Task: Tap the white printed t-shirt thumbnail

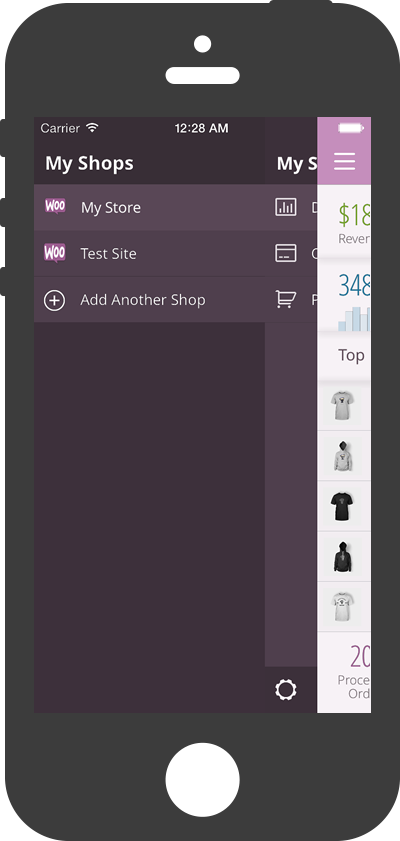Action: point(342,607)
